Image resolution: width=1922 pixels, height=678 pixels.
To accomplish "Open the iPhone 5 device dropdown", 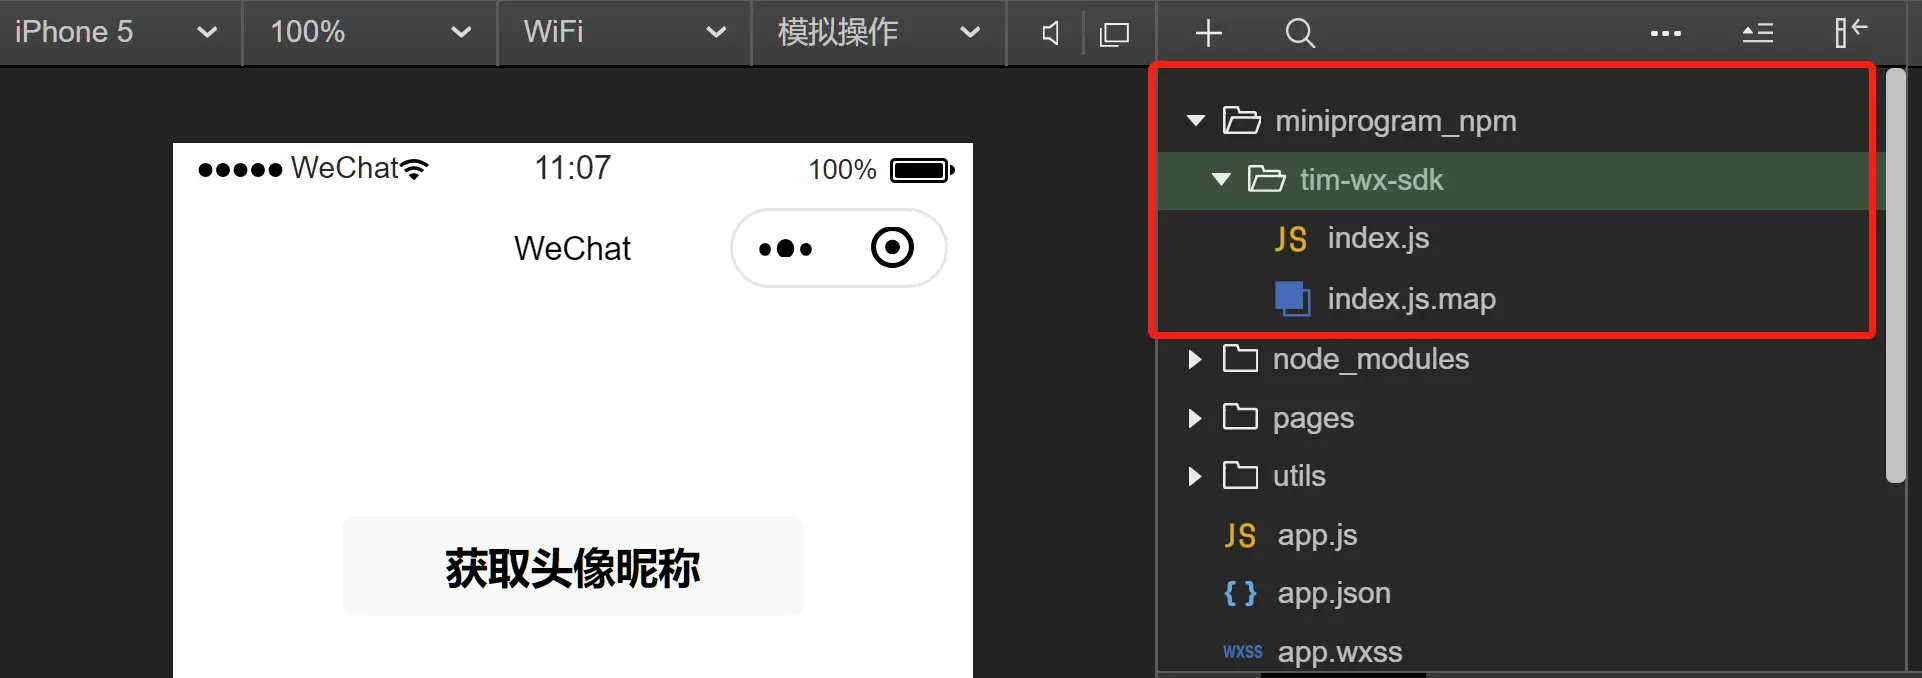I will point(120,32).
